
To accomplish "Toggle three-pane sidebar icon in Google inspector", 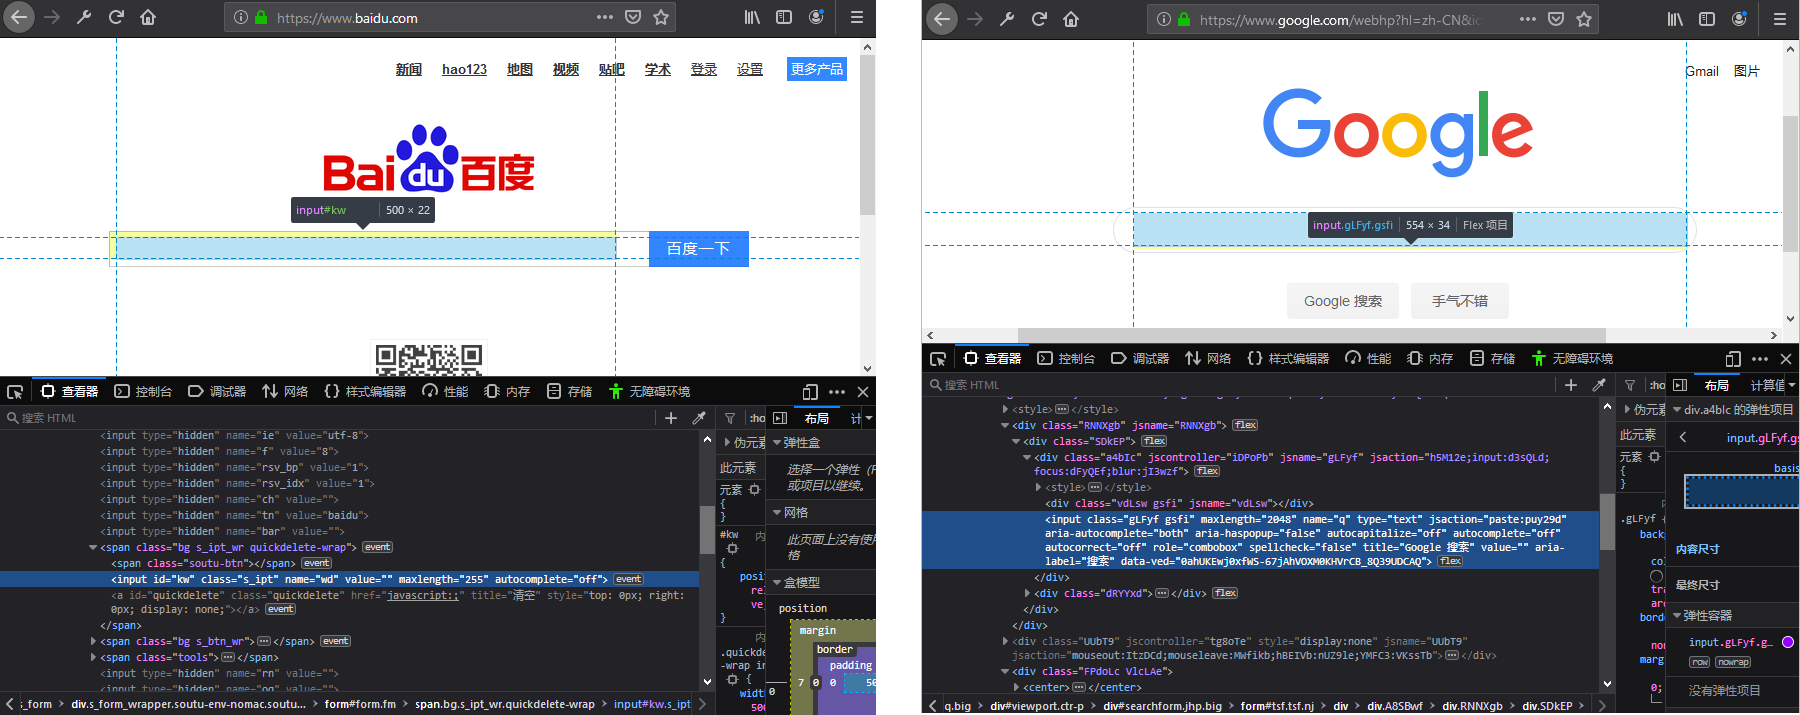I will click(x=1680, y=385).
